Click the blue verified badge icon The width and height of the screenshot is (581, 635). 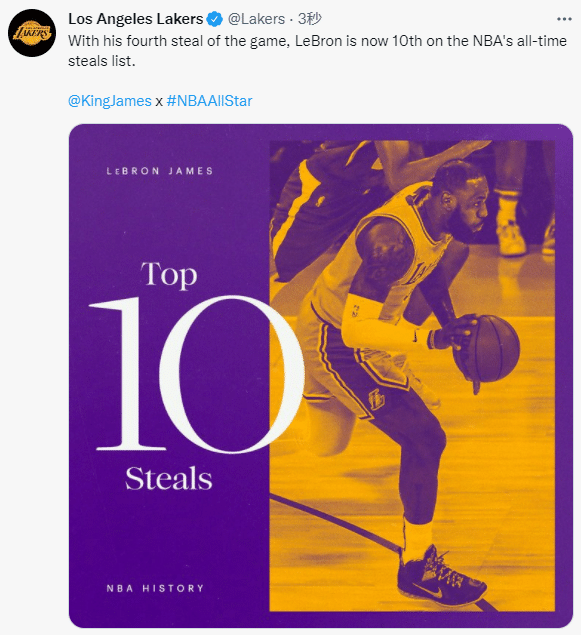click(215, 19)
